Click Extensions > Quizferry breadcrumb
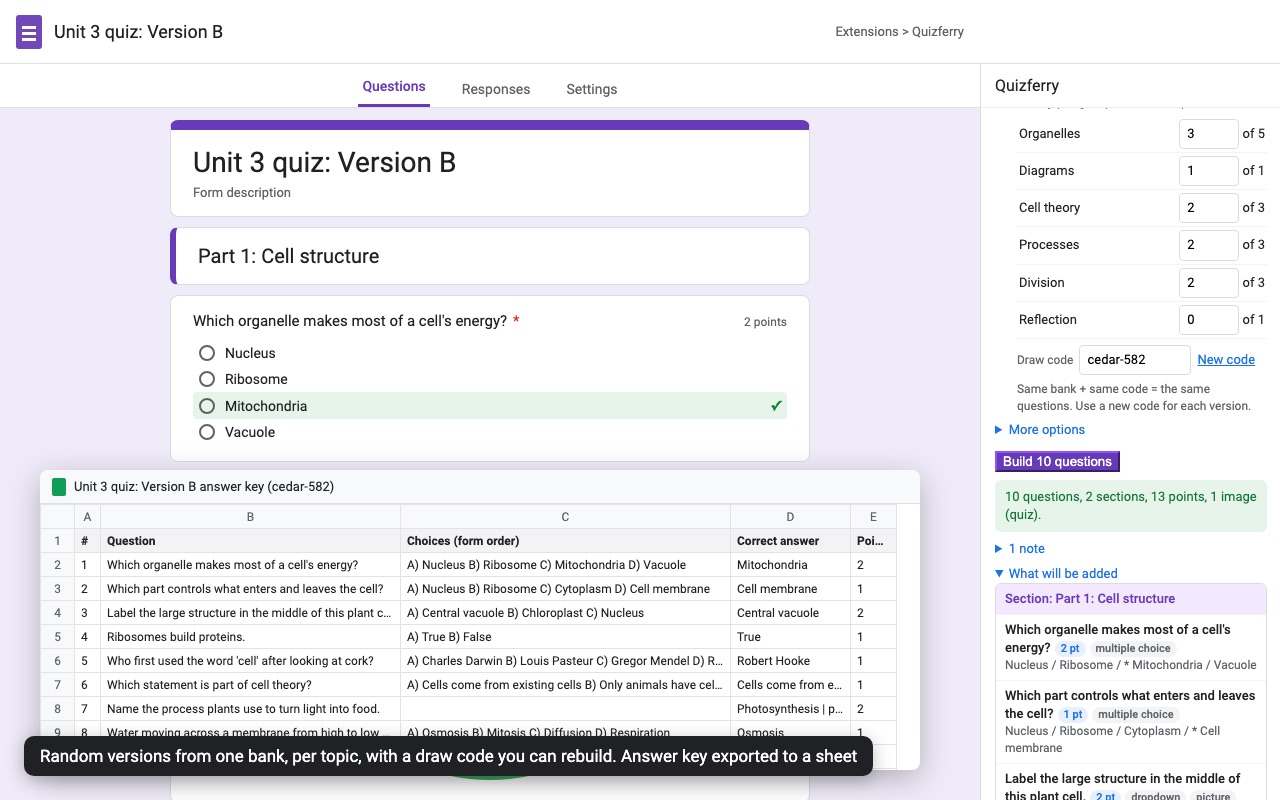The height and width of the screenshot is (800, 1280). [x=900, y=32]
